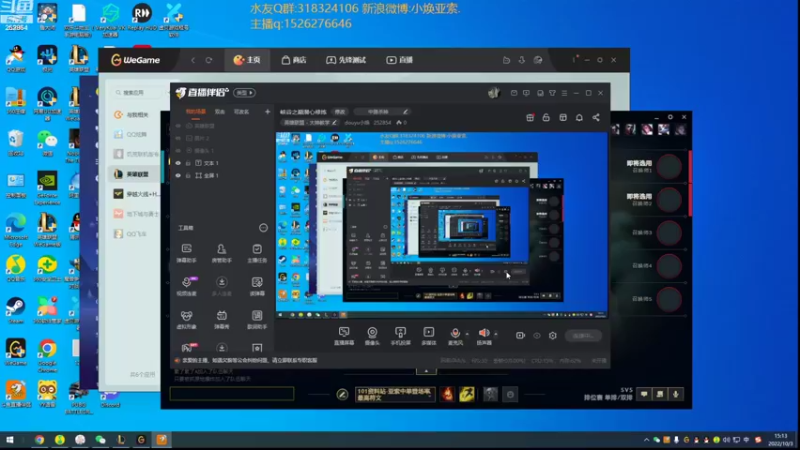Open Steam desktop shortcut
Image resolution: width=800 pixels, height=450 pixels.
point(15,311)
